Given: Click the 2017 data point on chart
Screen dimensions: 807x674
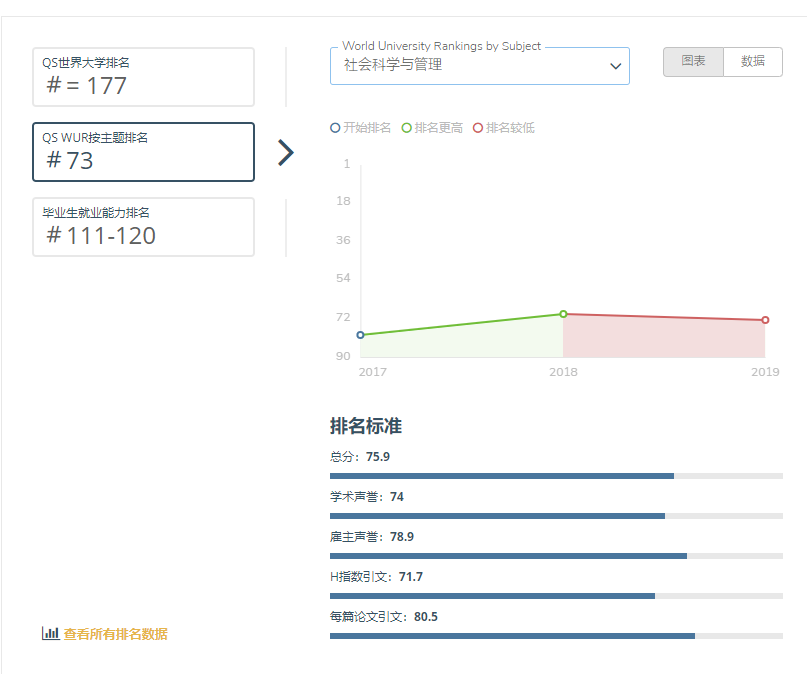Looking at the screenshot, I should pyautogui.click(x=360, y=335).
